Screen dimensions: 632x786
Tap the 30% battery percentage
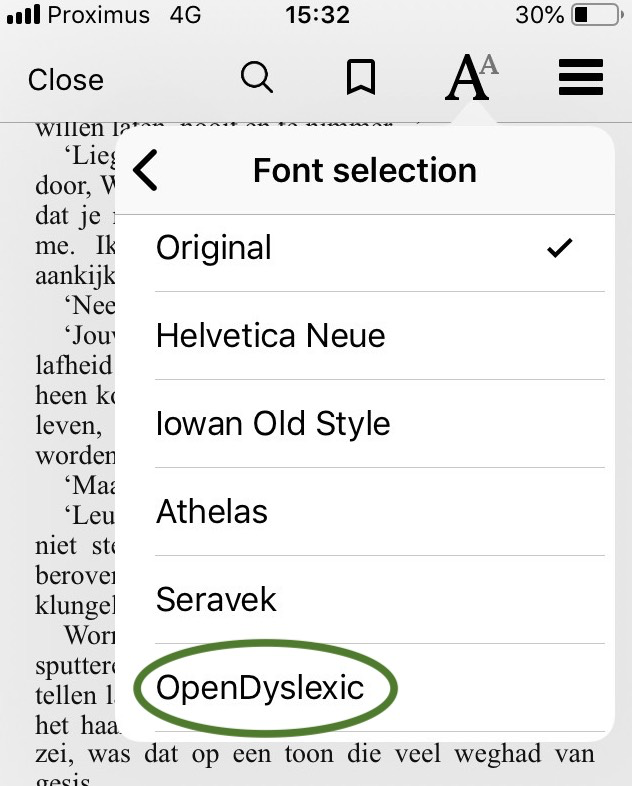pos(540,16)
